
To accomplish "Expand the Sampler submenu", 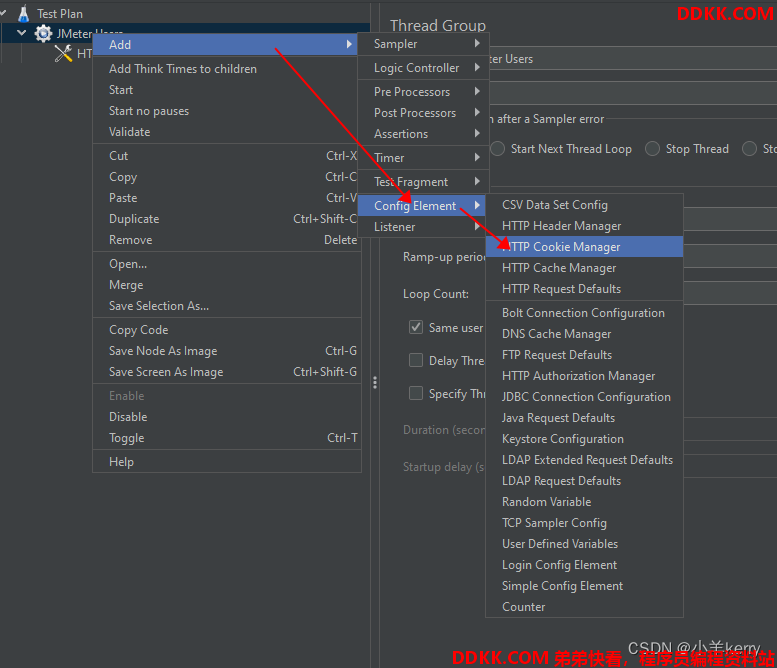I will (423, 44).
